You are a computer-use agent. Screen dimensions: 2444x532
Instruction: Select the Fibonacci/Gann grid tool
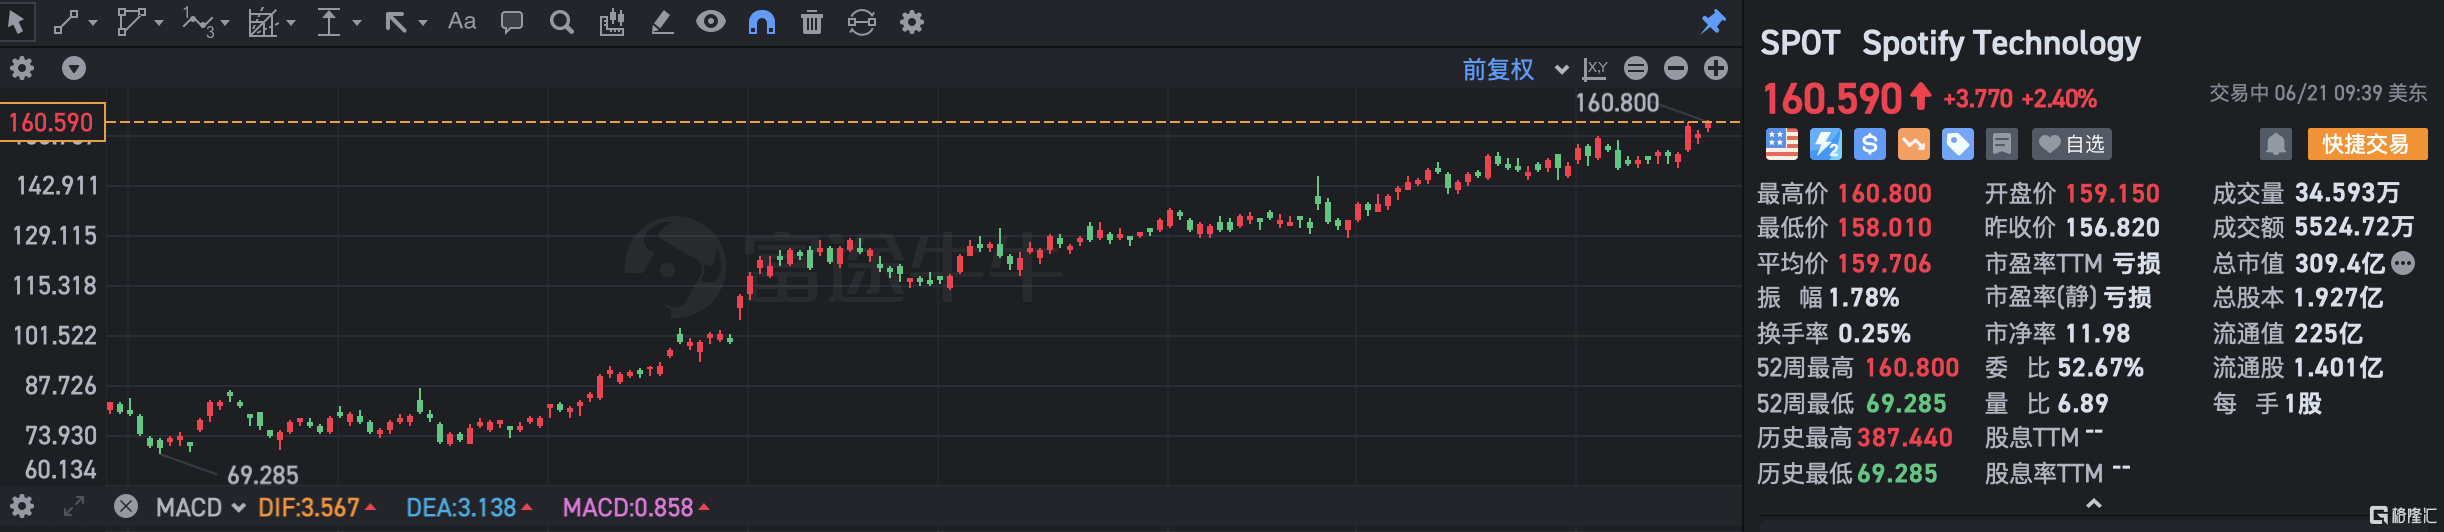point(263,22)
